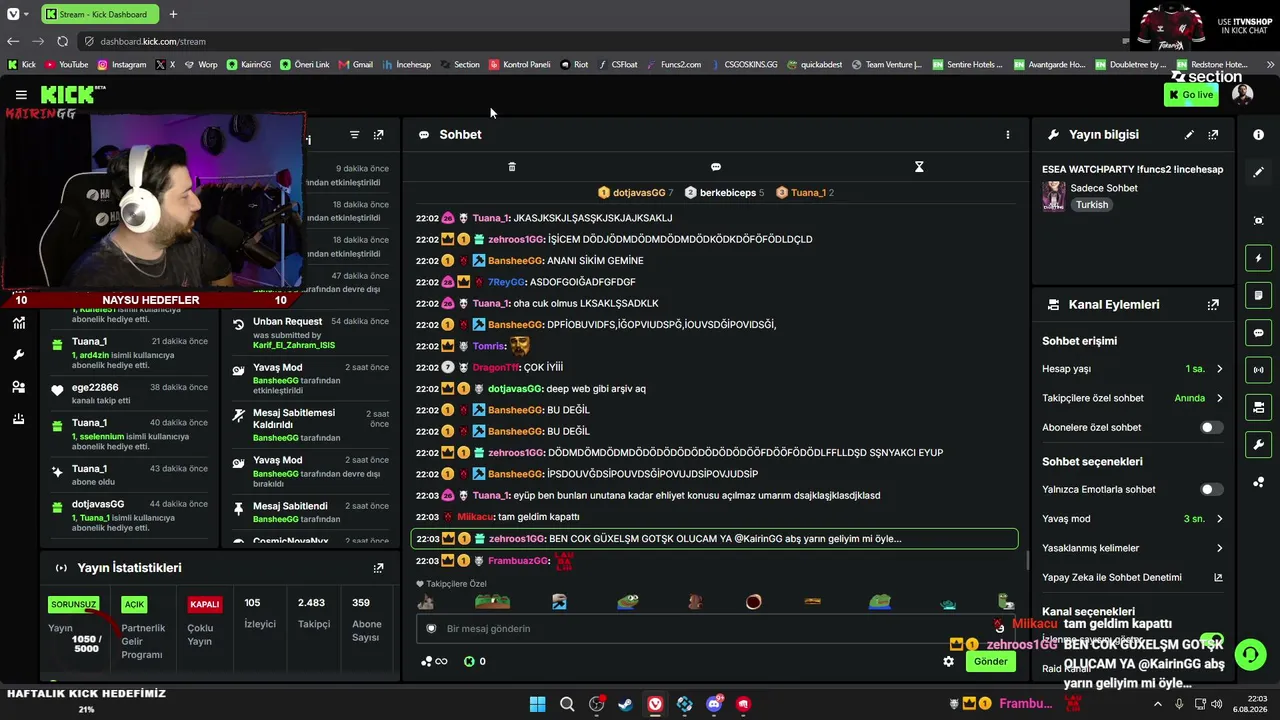Open the community people icon in left sidebar
This screenshot has width=1280, height=720.
(18, 387)
